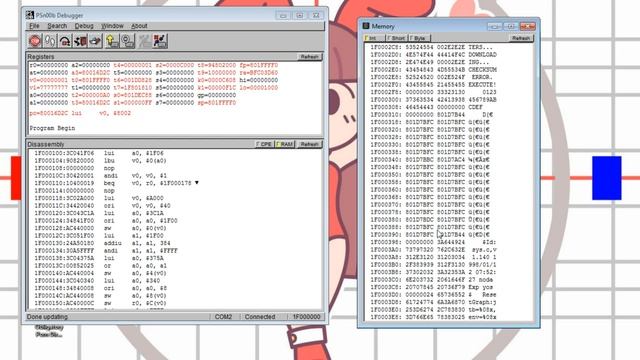Maximize the Memory window
Image resolution: width=640 pixels, height=360 pixels.
click(x=511, y=26)
